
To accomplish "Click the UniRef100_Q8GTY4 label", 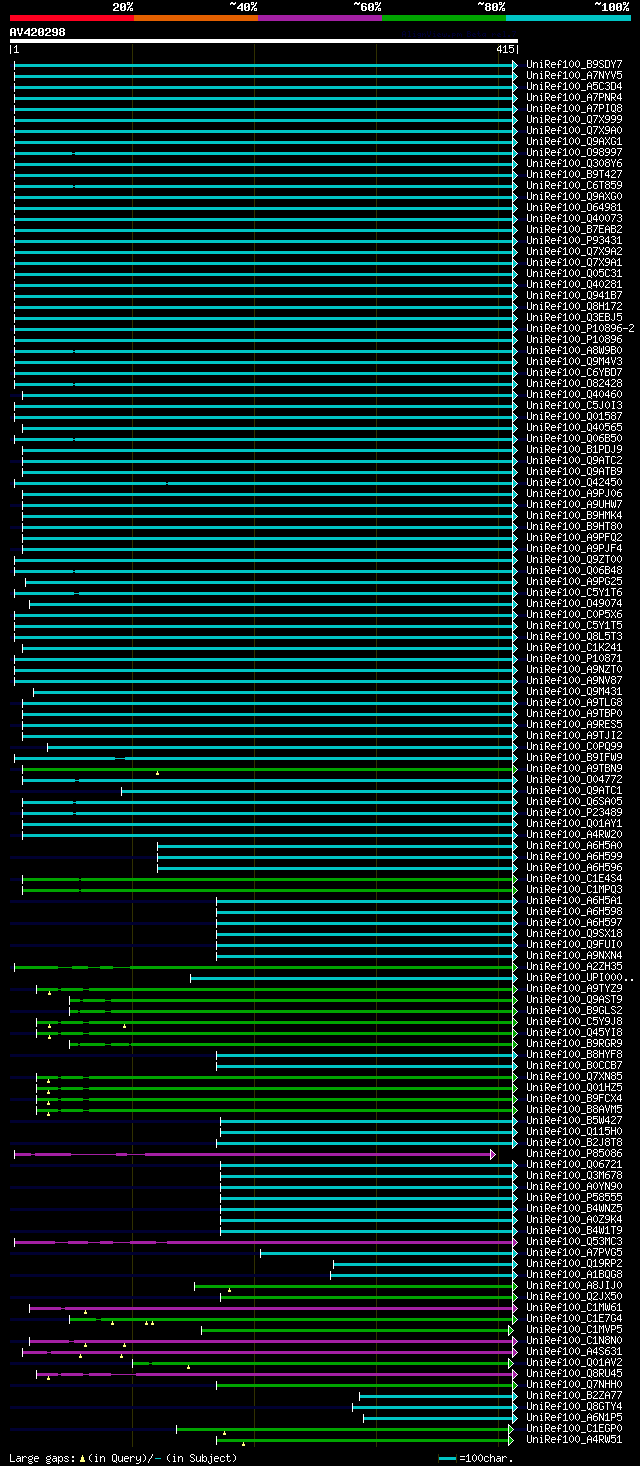I will tap(574, 1406).
